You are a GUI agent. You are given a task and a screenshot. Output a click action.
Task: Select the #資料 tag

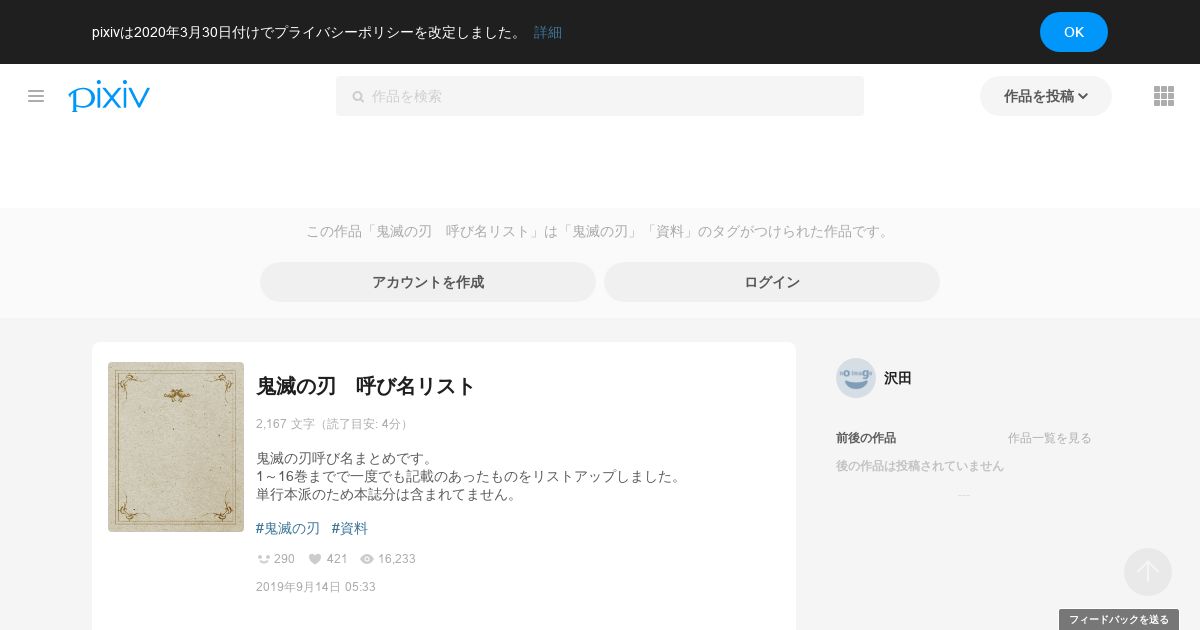[350, 528]
